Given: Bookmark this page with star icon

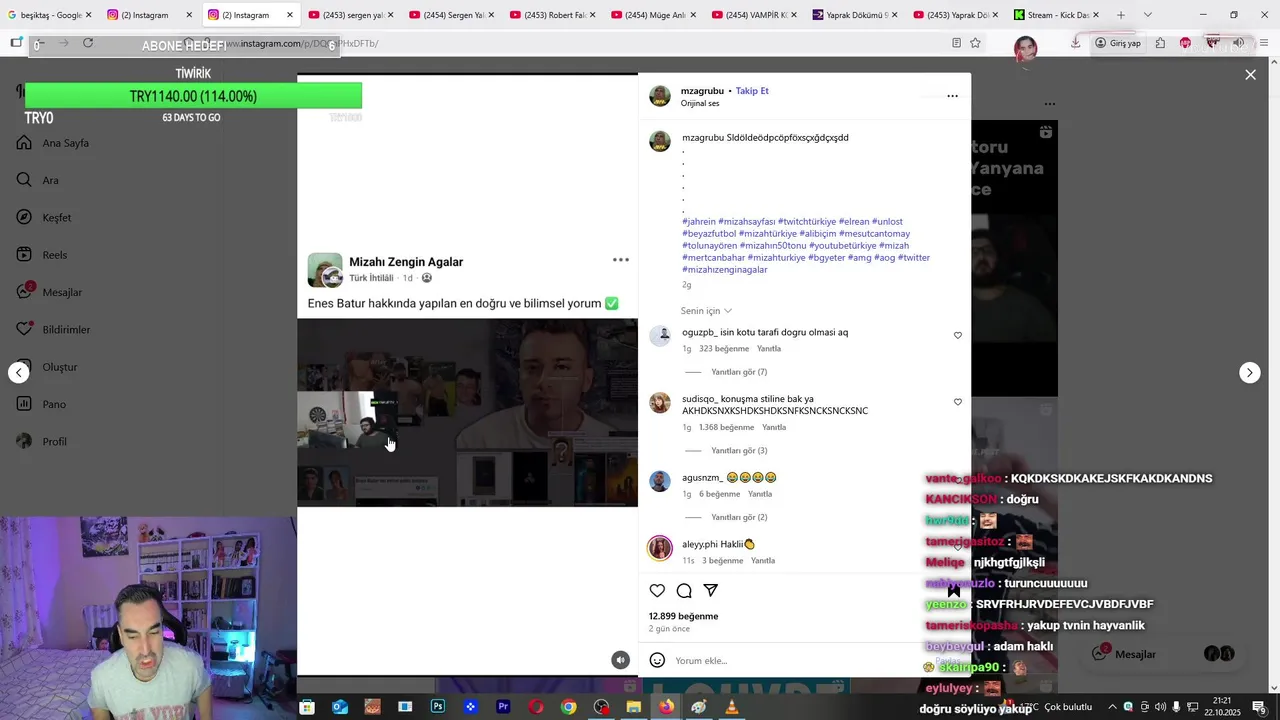Looking at the screenshot, I should (975, 43).
